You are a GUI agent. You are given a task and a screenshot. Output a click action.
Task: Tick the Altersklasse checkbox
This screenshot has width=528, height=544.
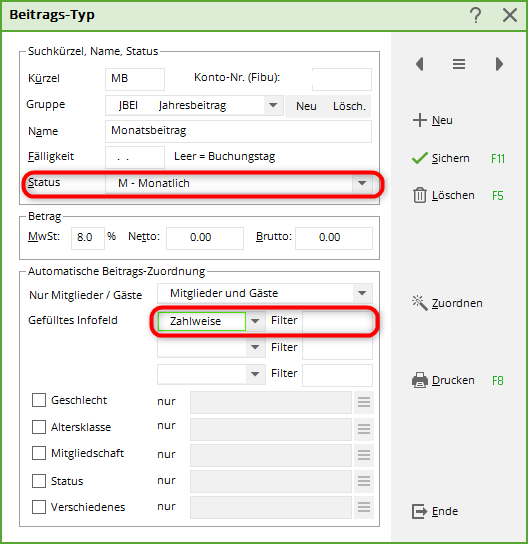coord(39,427)
